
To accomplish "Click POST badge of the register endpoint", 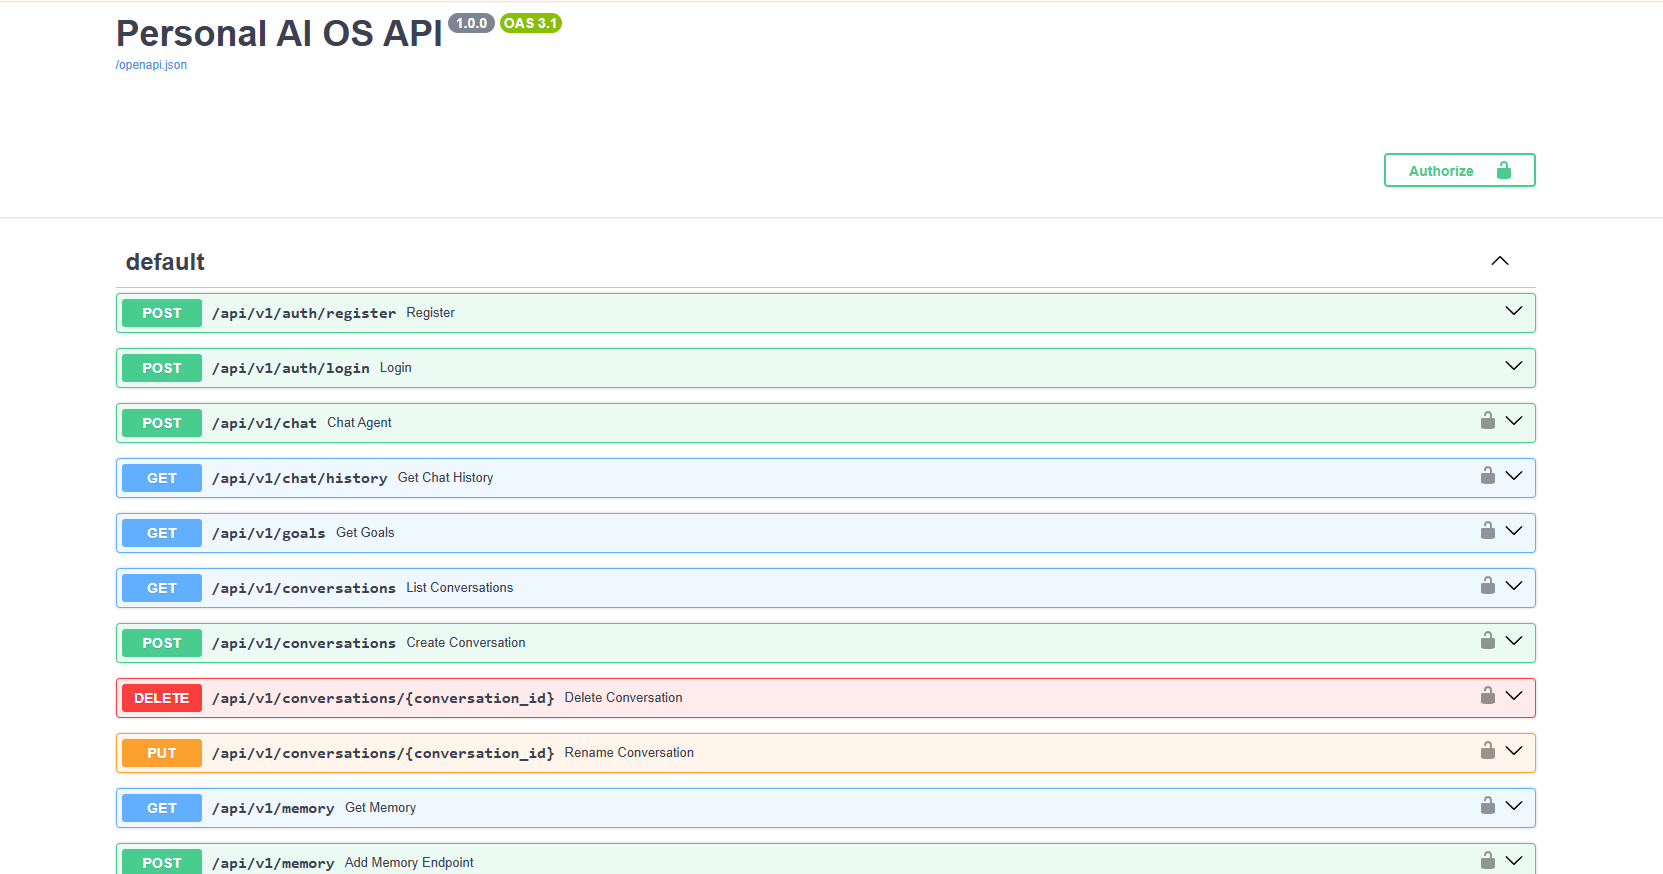I will pyautogui.click(x=162, y=313).
